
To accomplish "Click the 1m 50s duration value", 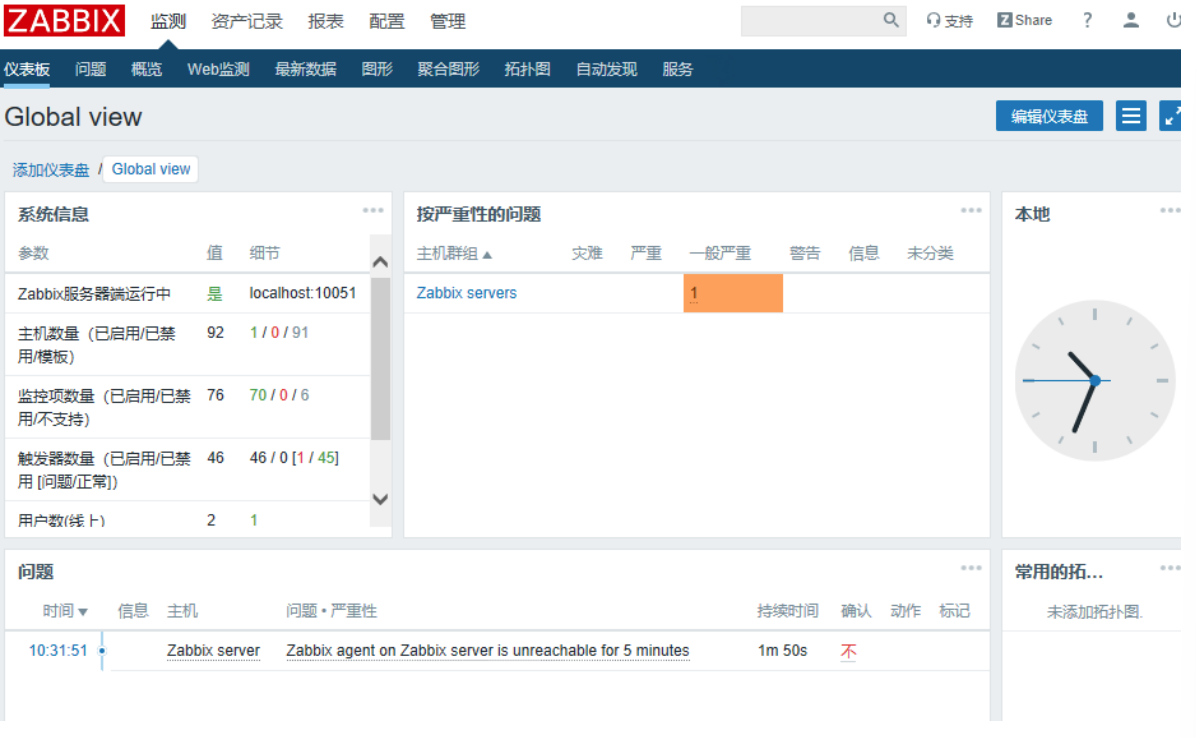I will tap(783, 650).
